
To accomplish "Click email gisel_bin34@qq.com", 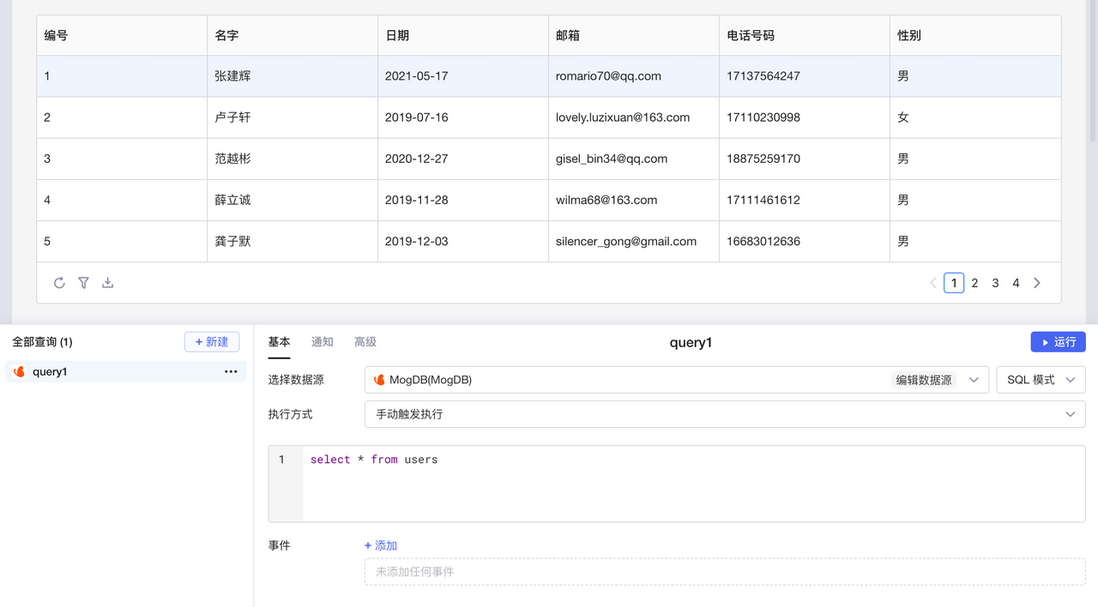I will 611,159.
